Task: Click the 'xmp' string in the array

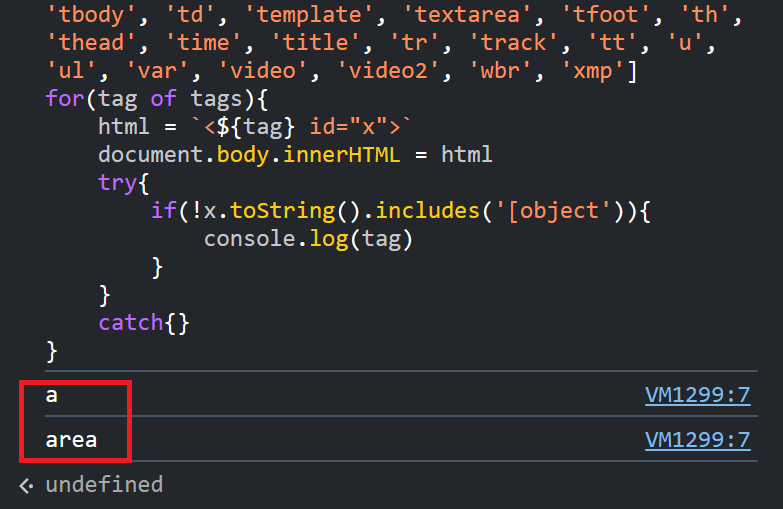Action: coord(593,71)
